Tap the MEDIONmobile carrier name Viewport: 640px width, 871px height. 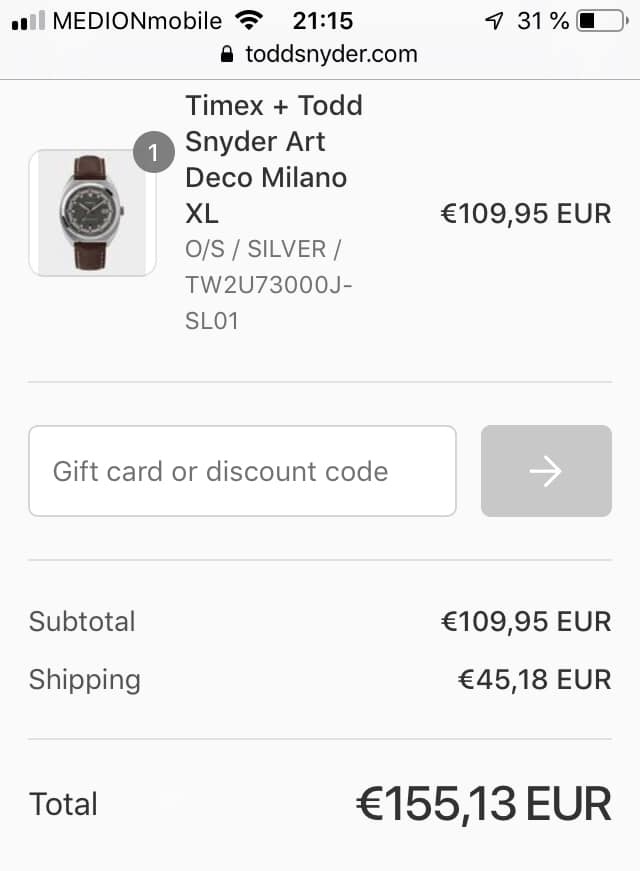[139, 21]
